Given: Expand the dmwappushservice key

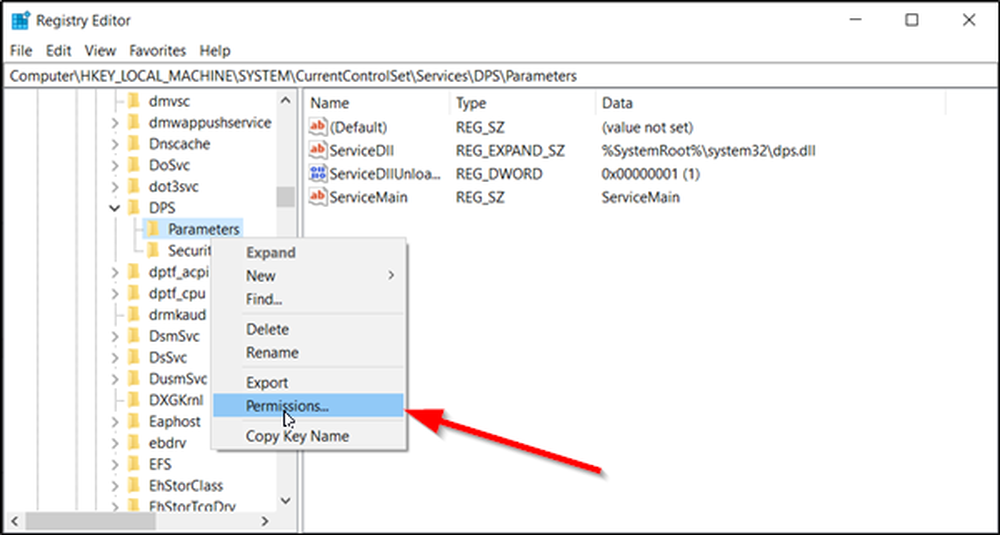Looking at the screenshot, I should pos(116,122).
